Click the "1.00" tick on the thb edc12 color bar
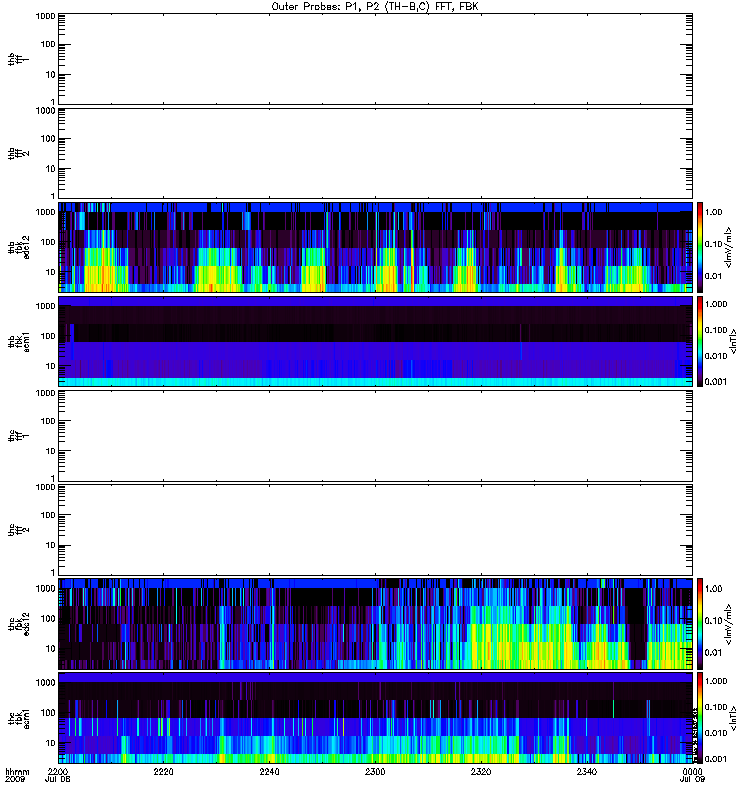 pos(713,212)
